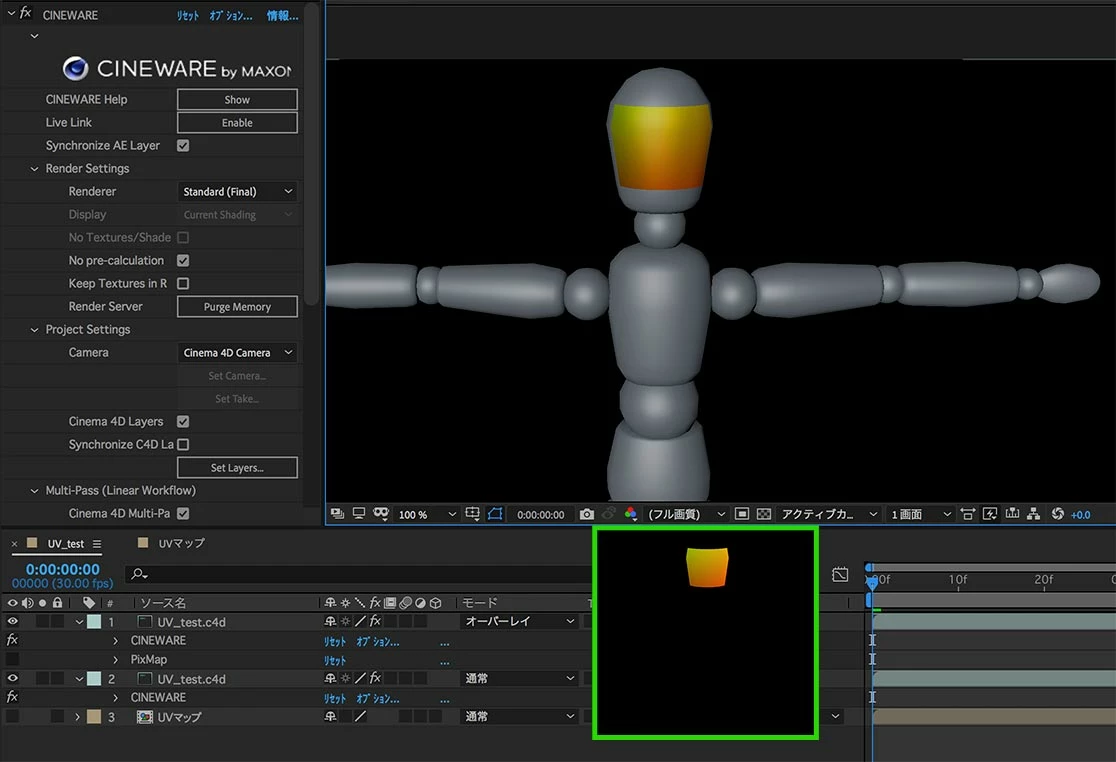Click the always preview this view icon
Image resolution: width=1116 pixels, height=762 pixels.
[x=337, y=514]
